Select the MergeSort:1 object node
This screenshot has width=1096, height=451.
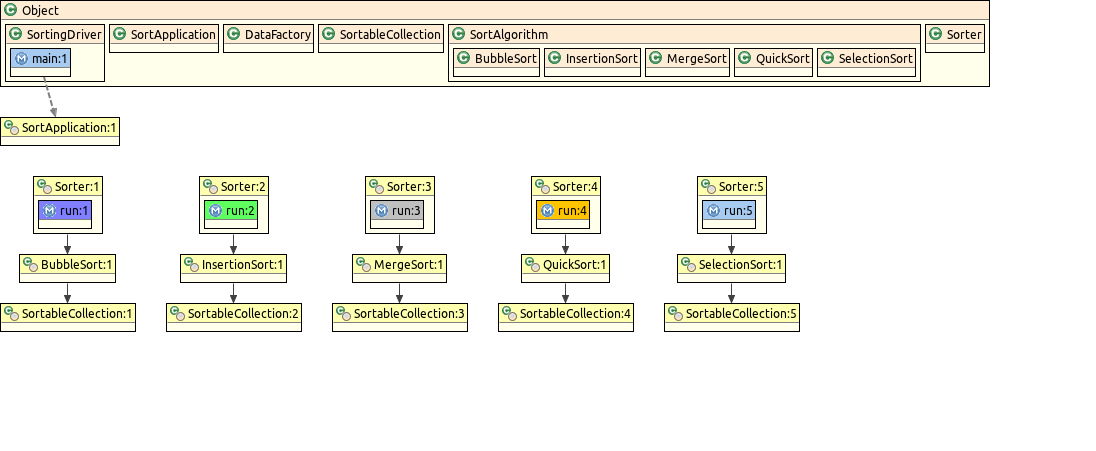pyautogui.click(x=400, y=266)
